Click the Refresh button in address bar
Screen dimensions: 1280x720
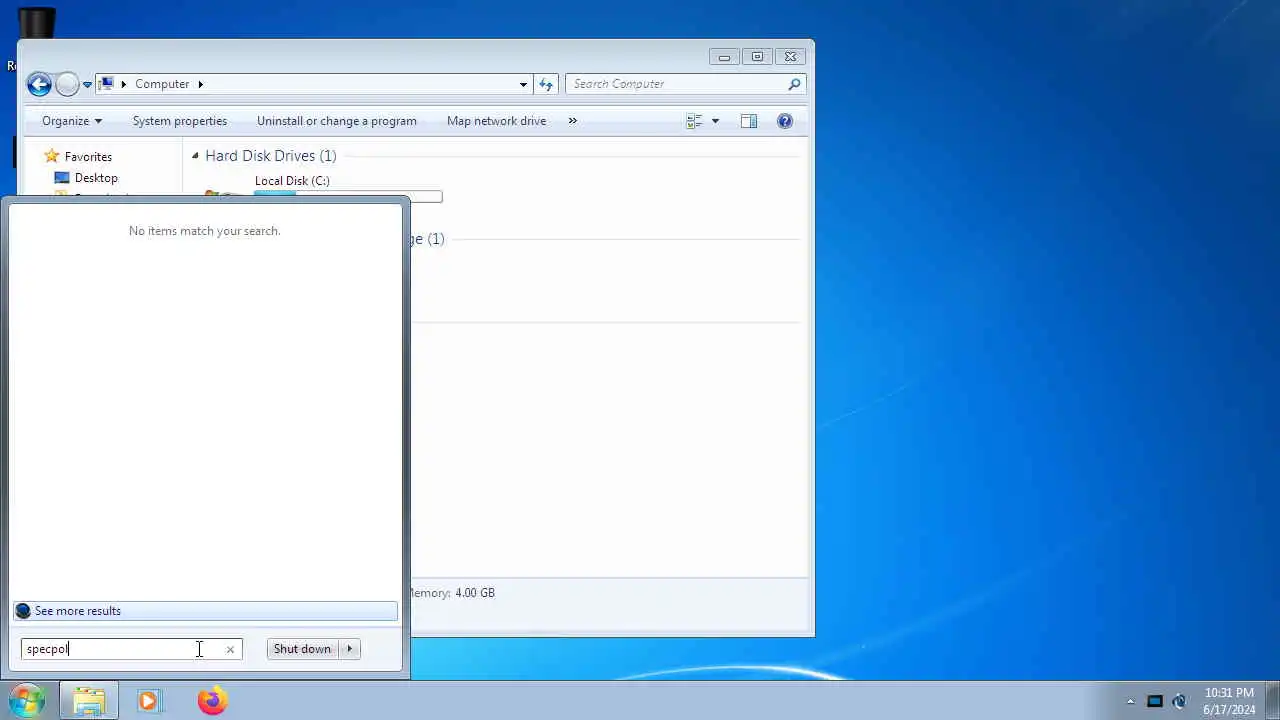coord(546,85)
